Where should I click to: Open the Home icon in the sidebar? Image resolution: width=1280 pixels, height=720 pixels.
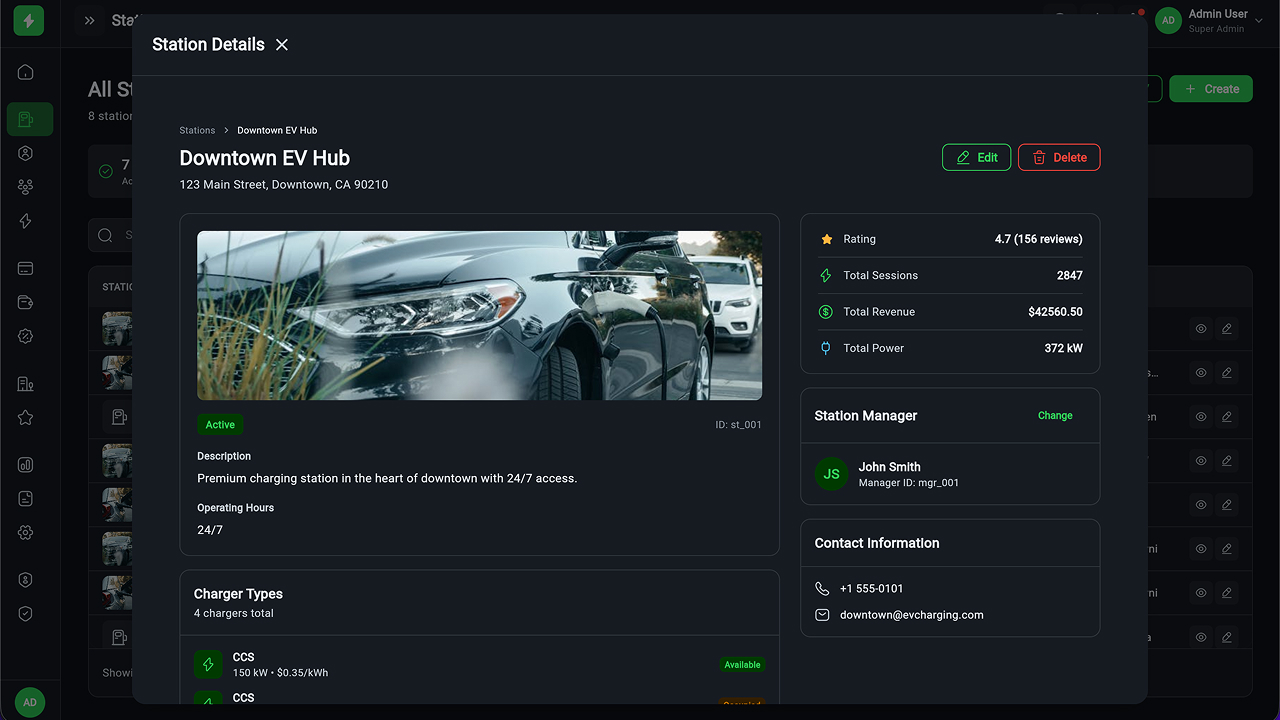tap(26, 72)
